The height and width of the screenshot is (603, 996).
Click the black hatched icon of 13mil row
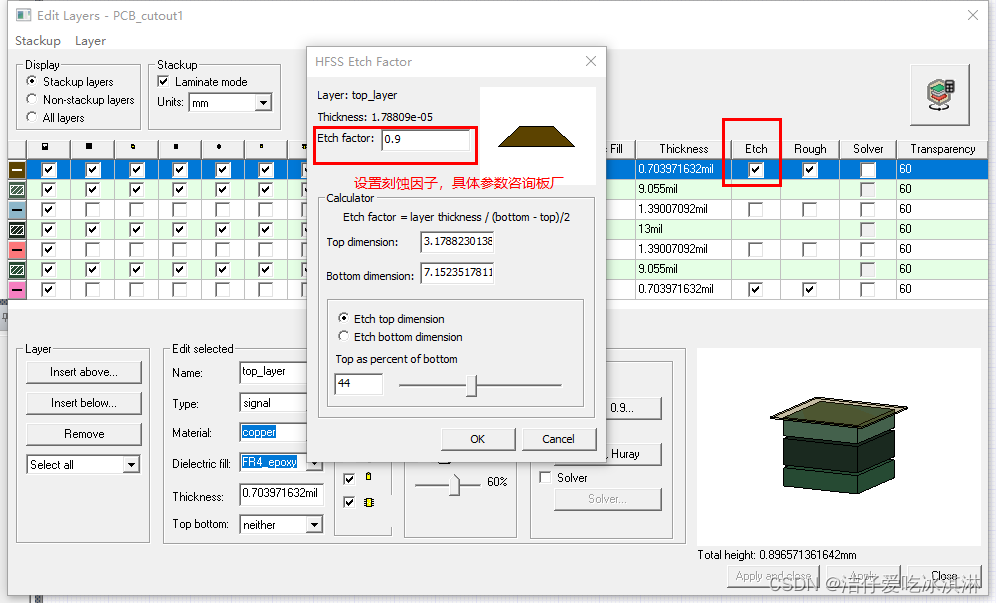click(x=17, y=229)
